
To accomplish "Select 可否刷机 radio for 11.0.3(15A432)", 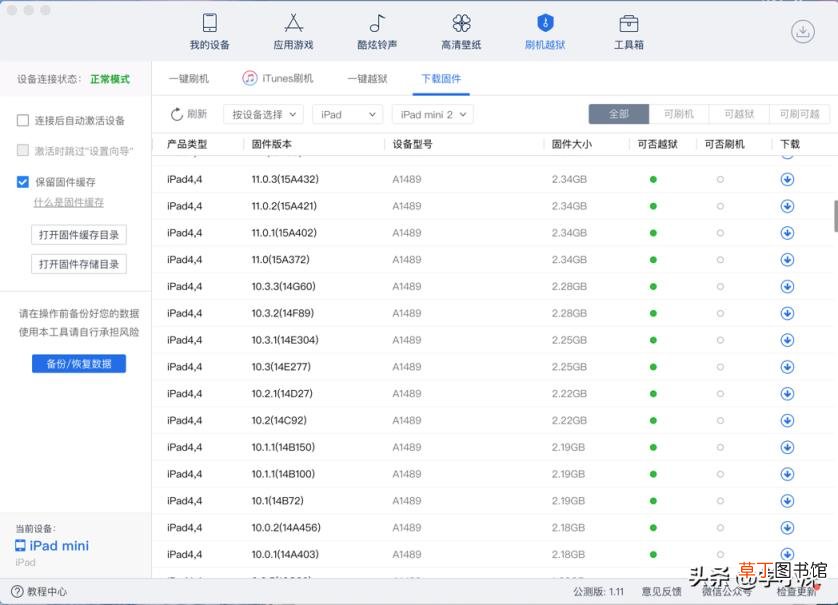I will [720, 180].
